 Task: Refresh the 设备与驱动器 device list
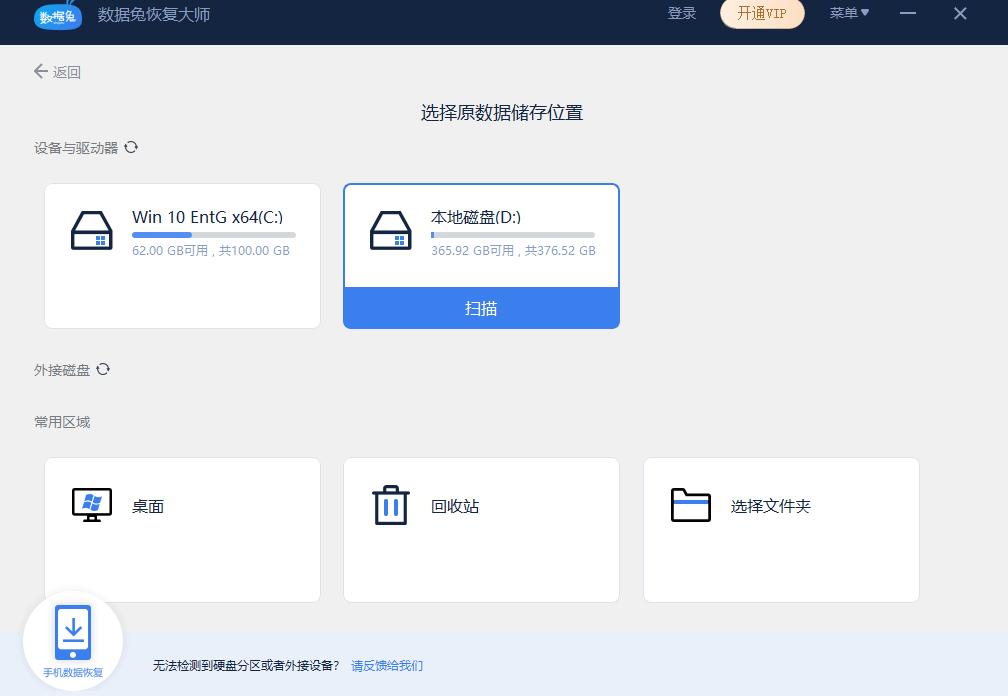point(131,146)
